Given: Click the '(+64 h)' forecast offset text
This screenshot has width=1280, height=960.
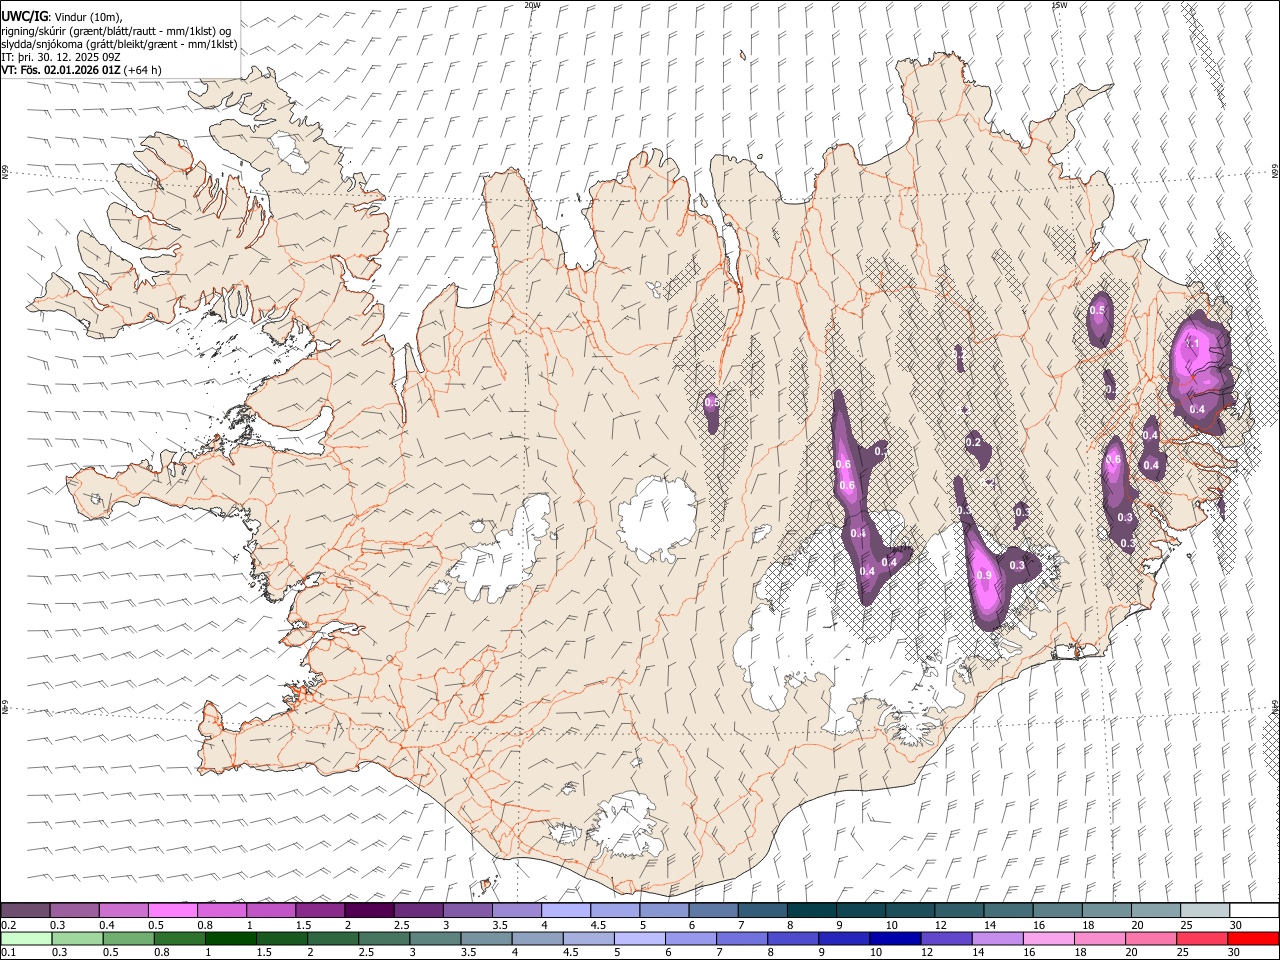Looking at the screenshot, I should (143, 70).
